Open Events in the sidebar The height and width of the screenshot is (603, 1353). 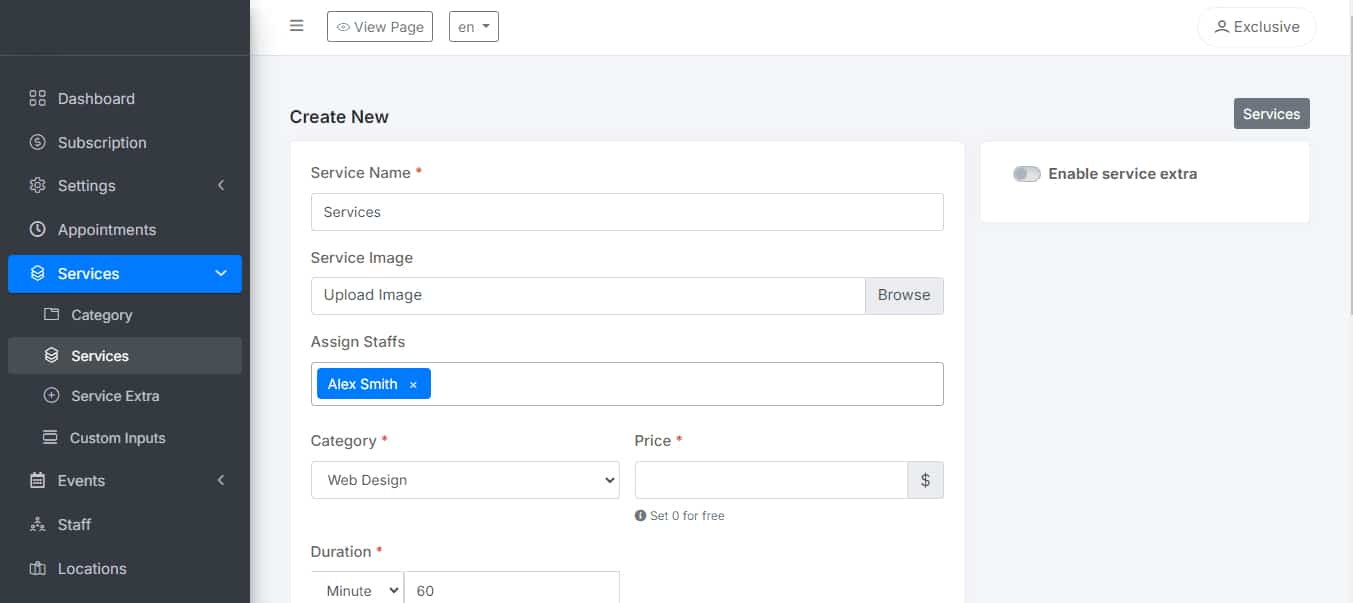pyautogui.click(x=81, y=480)
